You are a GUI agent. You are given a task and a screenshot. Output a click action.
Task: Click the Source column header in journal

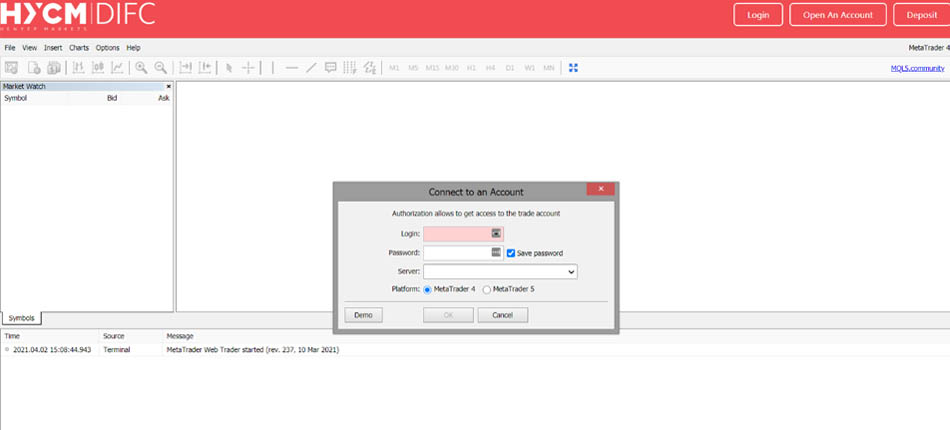pos(114,336)
